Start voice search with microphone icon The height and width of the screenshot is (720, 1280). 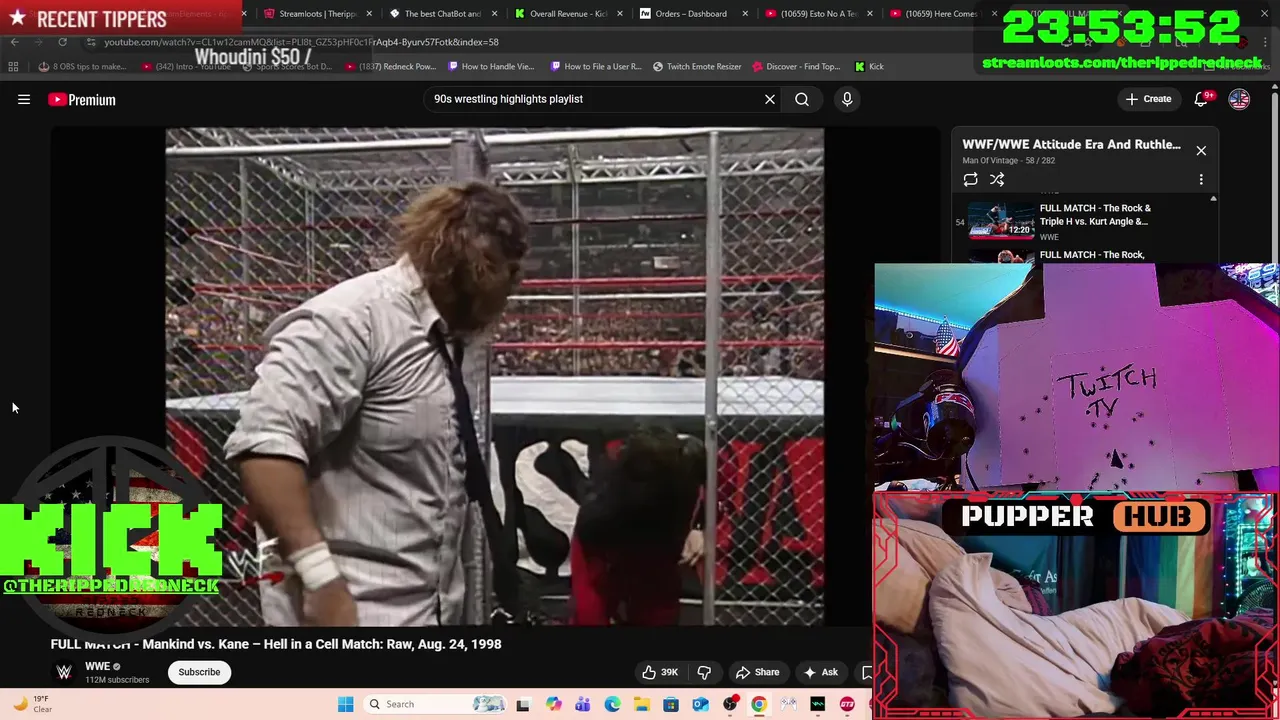point(847,99)
